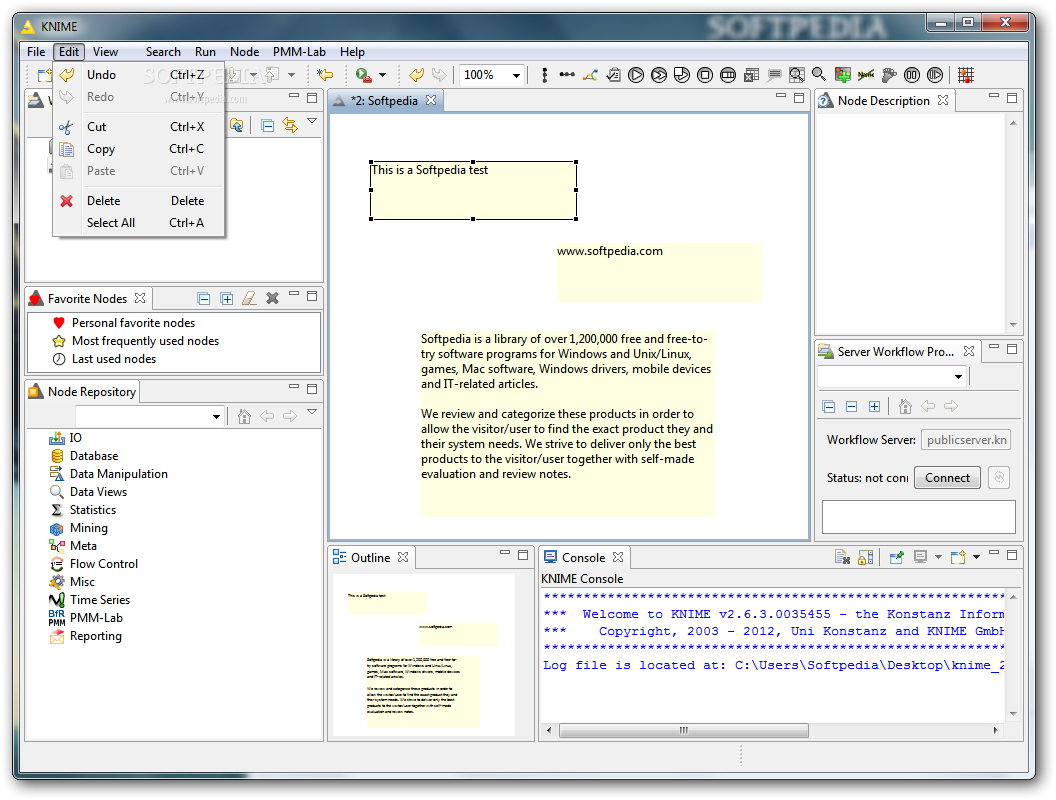This screenshot has width=1056, height=800.
Task: Toggle scroll lock icon in Console
Action: (865, 557)
